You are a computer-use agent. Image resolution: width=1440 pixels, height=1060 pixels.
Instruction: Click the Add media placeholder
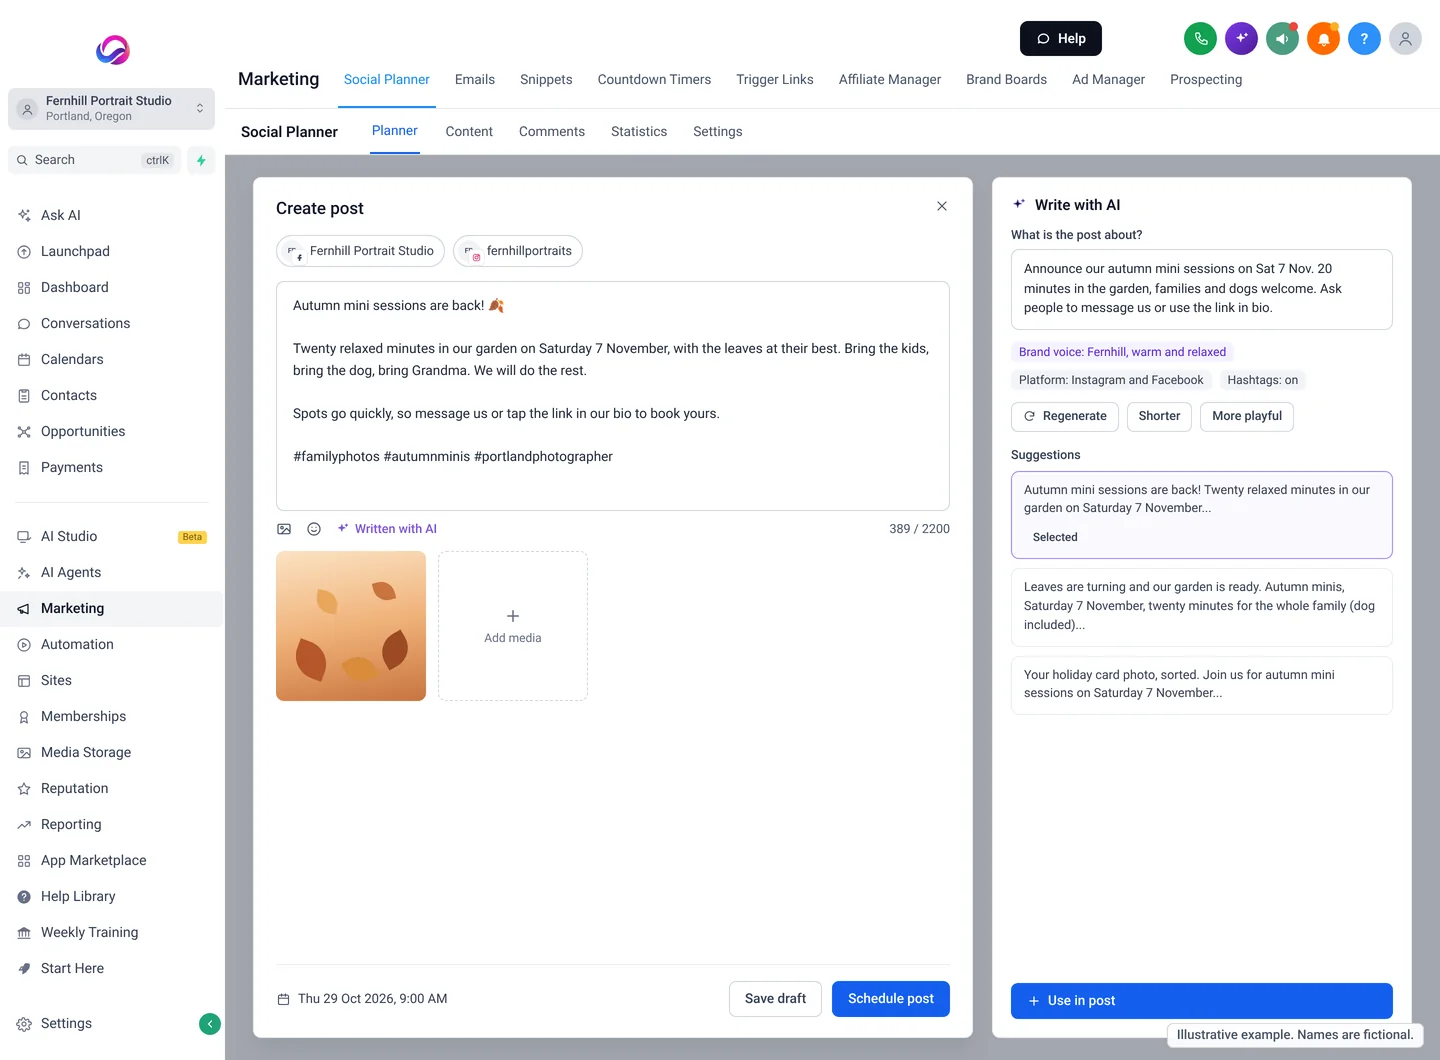click(513, 626)
